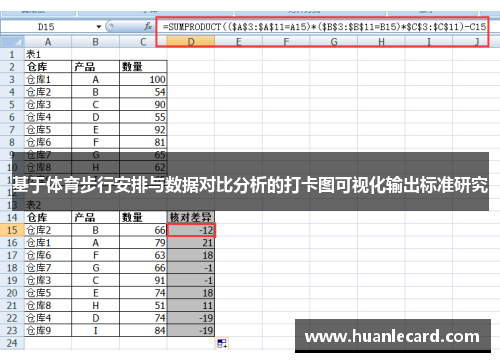Click the cell labeled 表1
500x362 pixels.
[x=48, y=54]
